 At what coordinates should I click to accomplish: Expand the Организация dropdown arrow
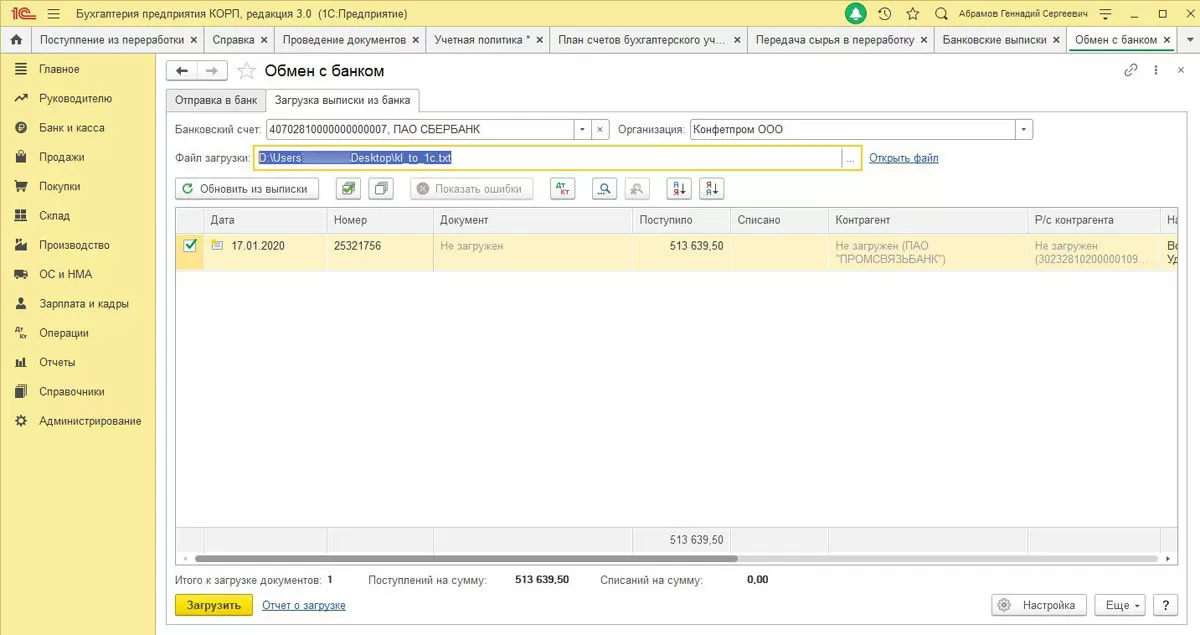pyautogui.click(x=1023, y=130)
